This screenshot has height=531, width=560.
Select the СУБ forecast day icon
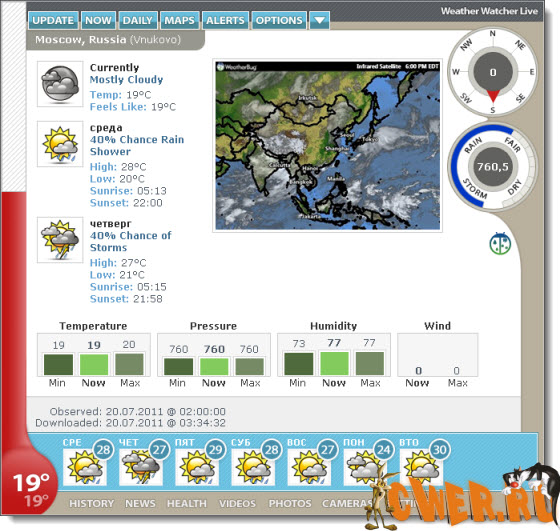(x=253, y=467)
